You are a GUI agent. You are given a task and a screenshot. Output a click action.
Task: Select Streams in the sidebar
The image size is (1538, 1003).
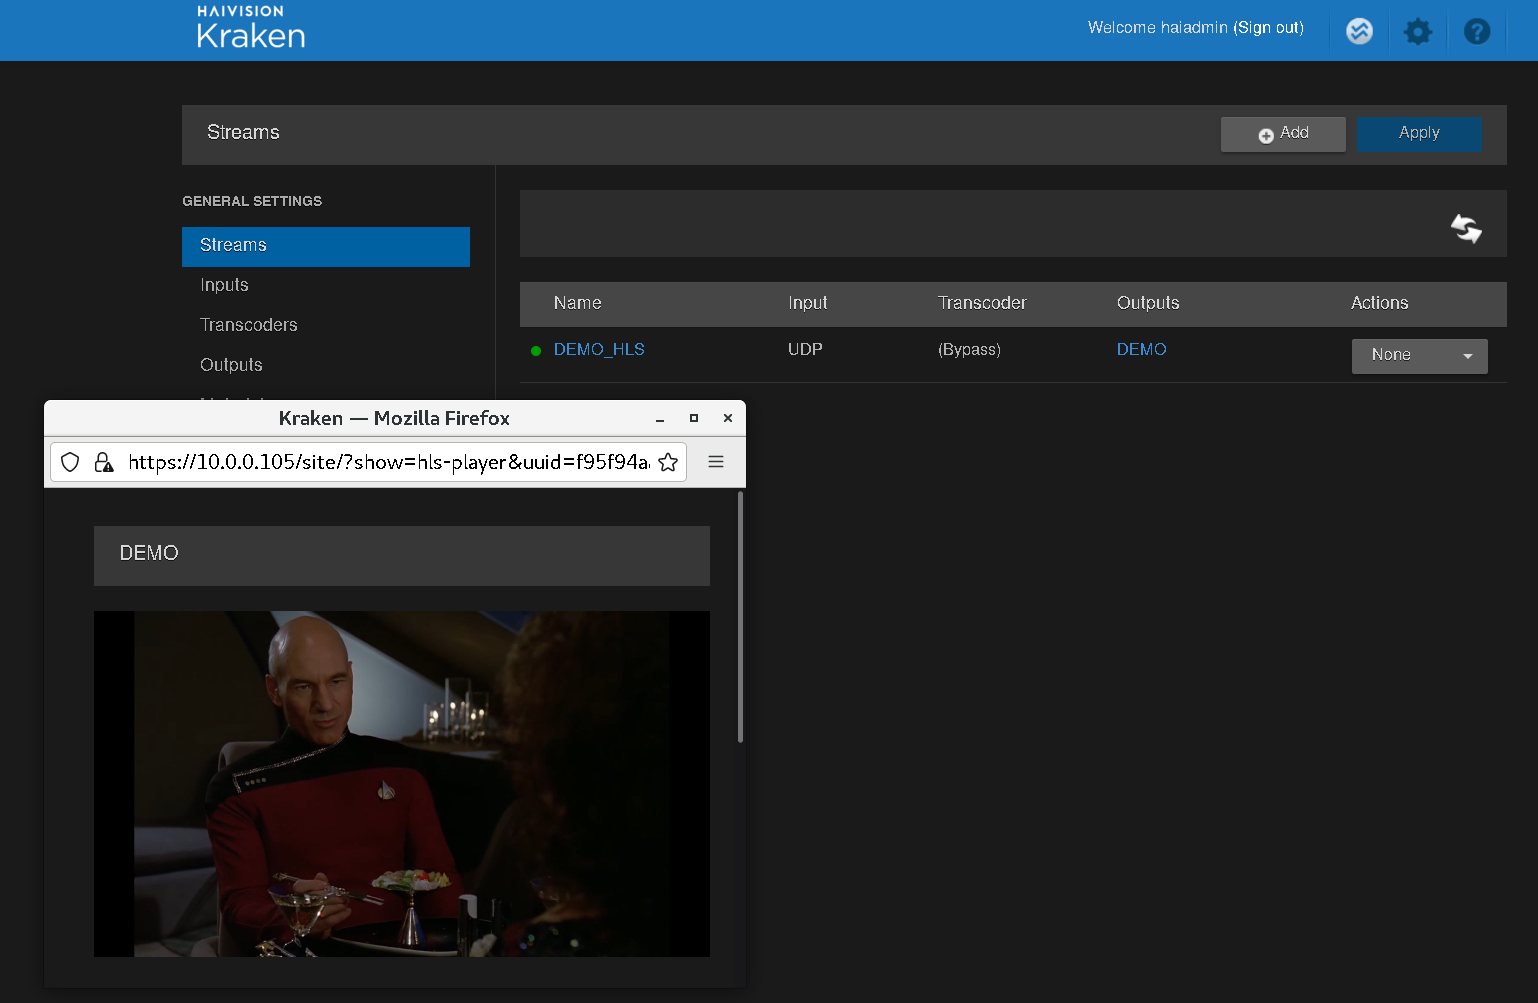(x=325, y=246)
